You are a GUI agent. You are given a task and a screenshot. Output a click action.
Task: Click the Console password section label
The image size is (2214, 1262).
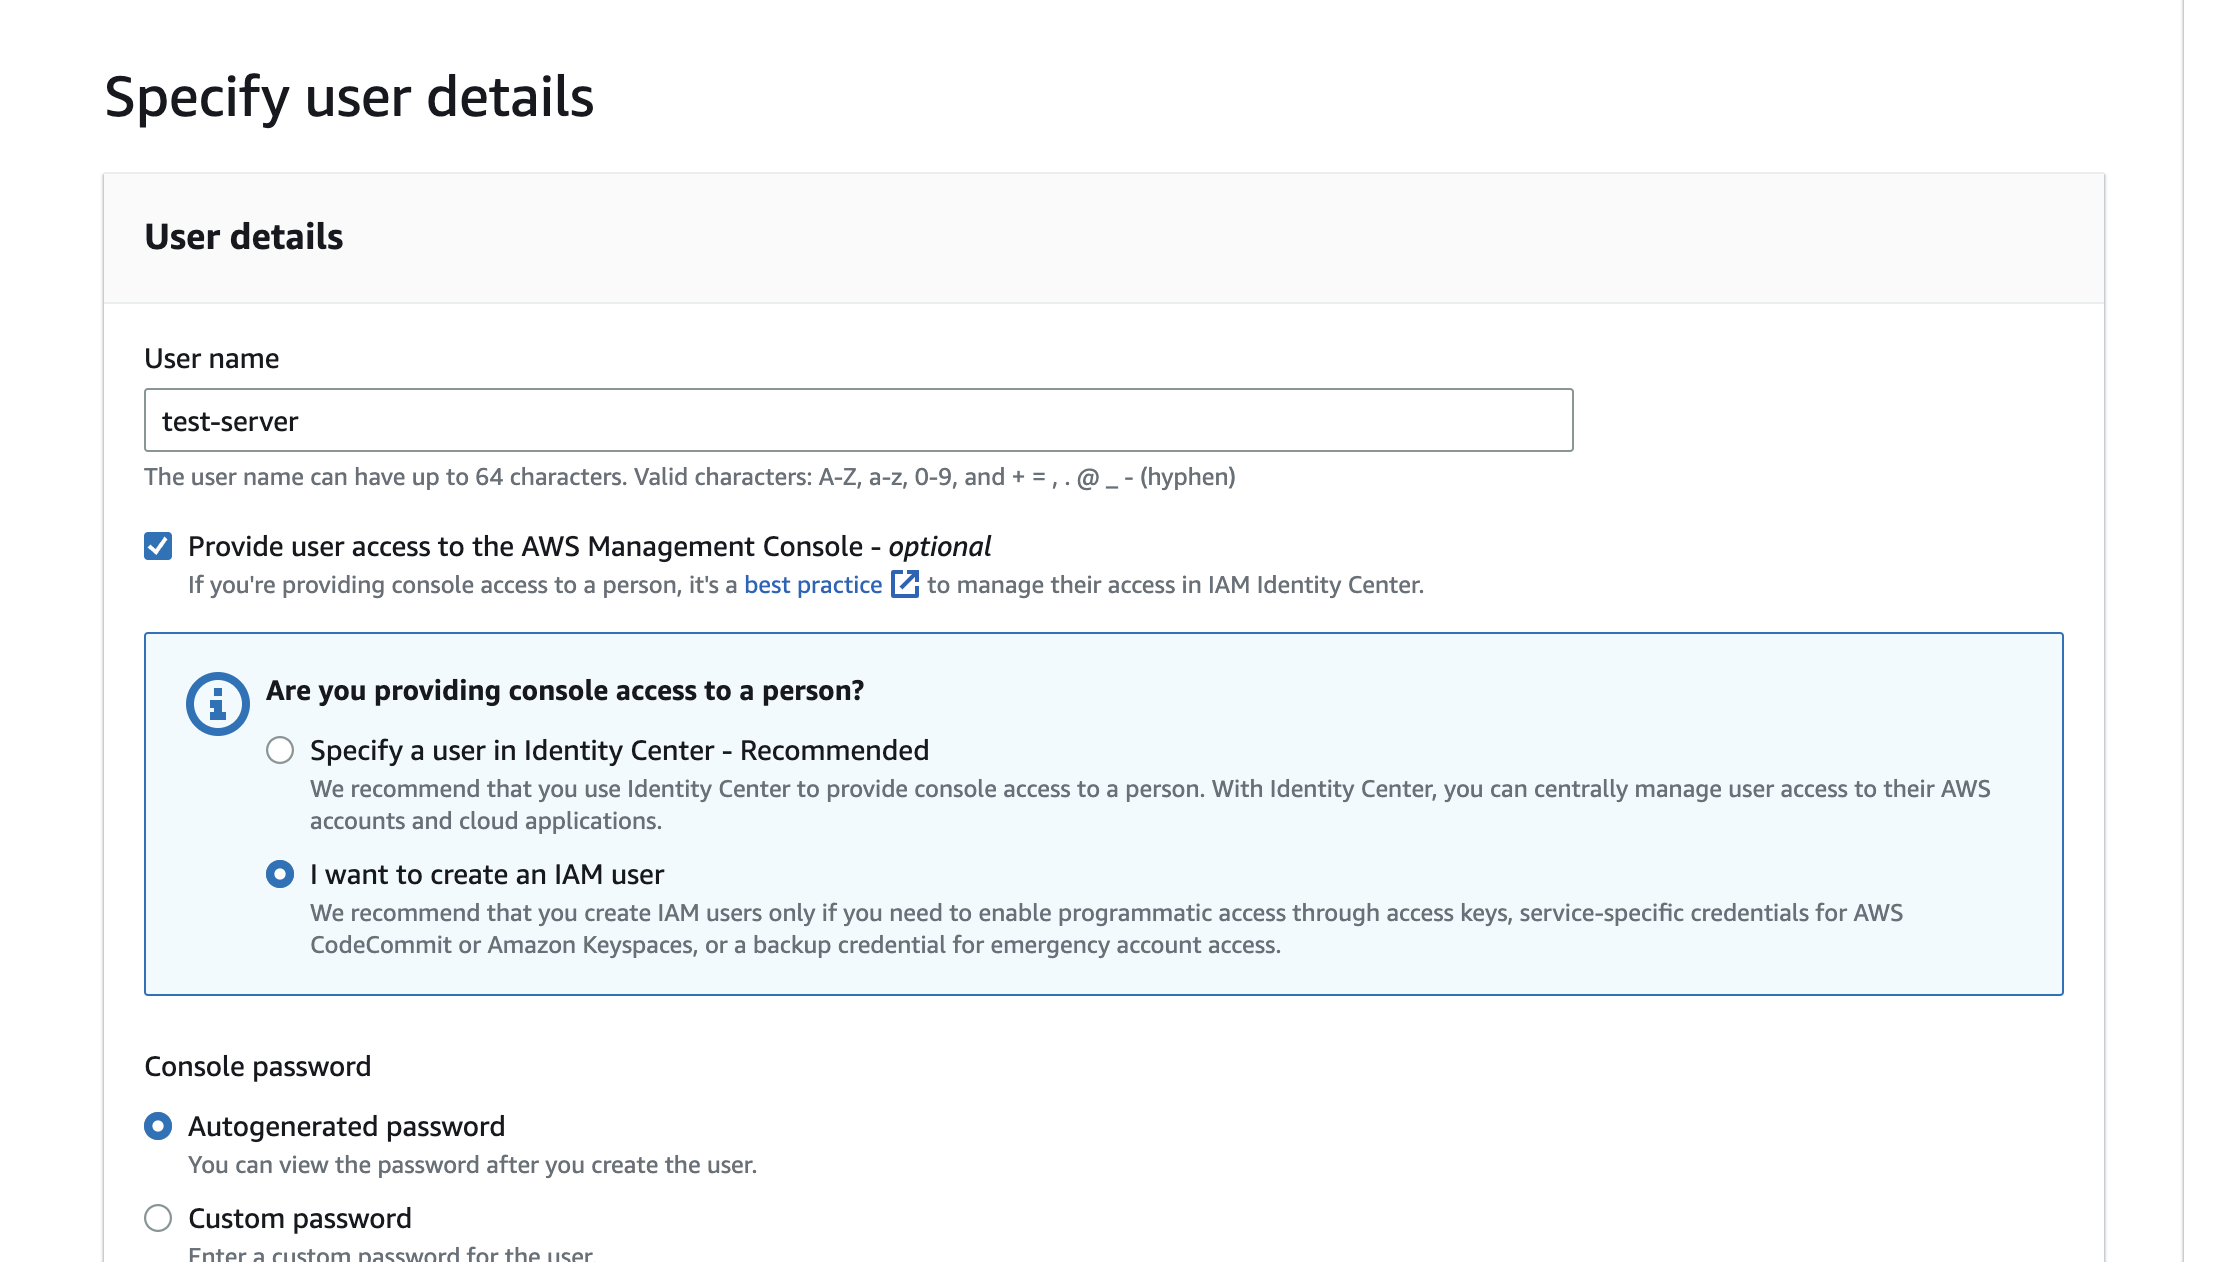[257, 1066]
